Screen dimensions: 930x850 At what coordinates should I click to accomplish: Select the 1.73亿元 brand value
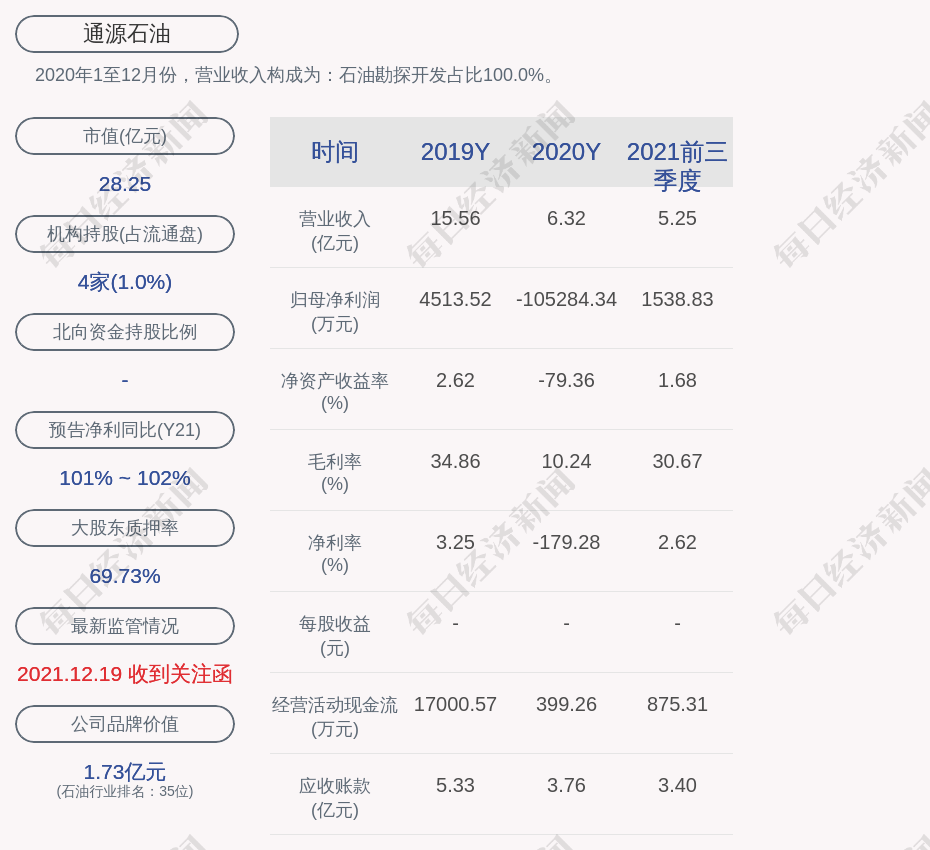coord(125,772)
